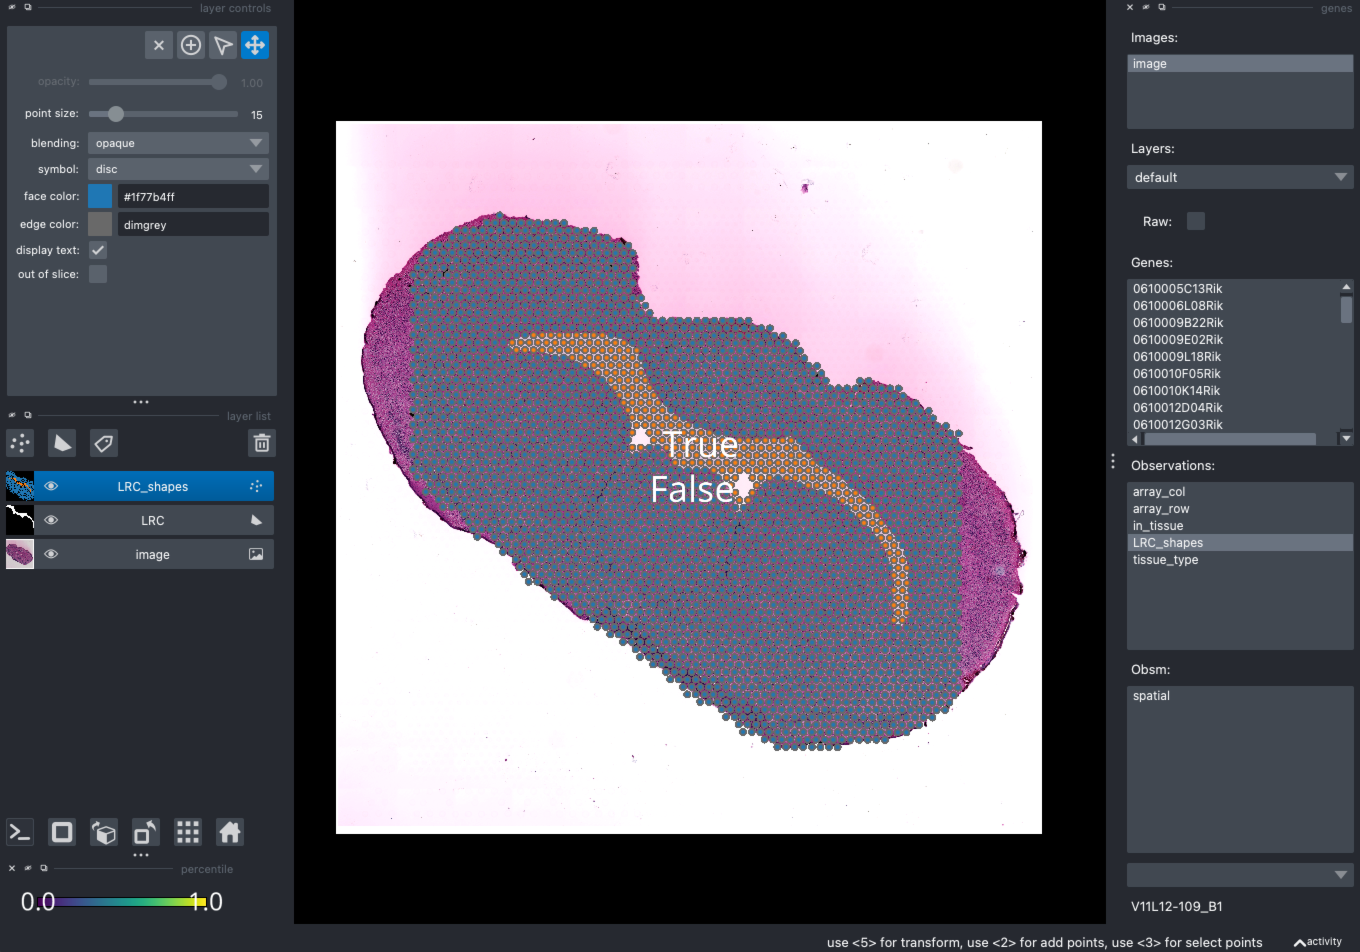Viewport: 1360px width, 952px height.
Task: Create a new labels layer
Action: click(x=104, y=443)
